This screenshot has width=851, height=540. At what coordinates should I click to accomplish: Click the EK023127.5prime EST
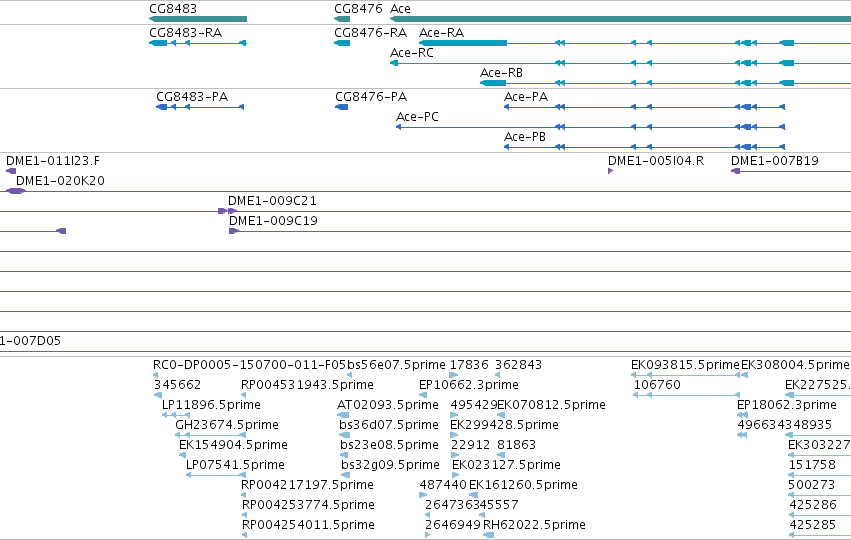(506, 465)
